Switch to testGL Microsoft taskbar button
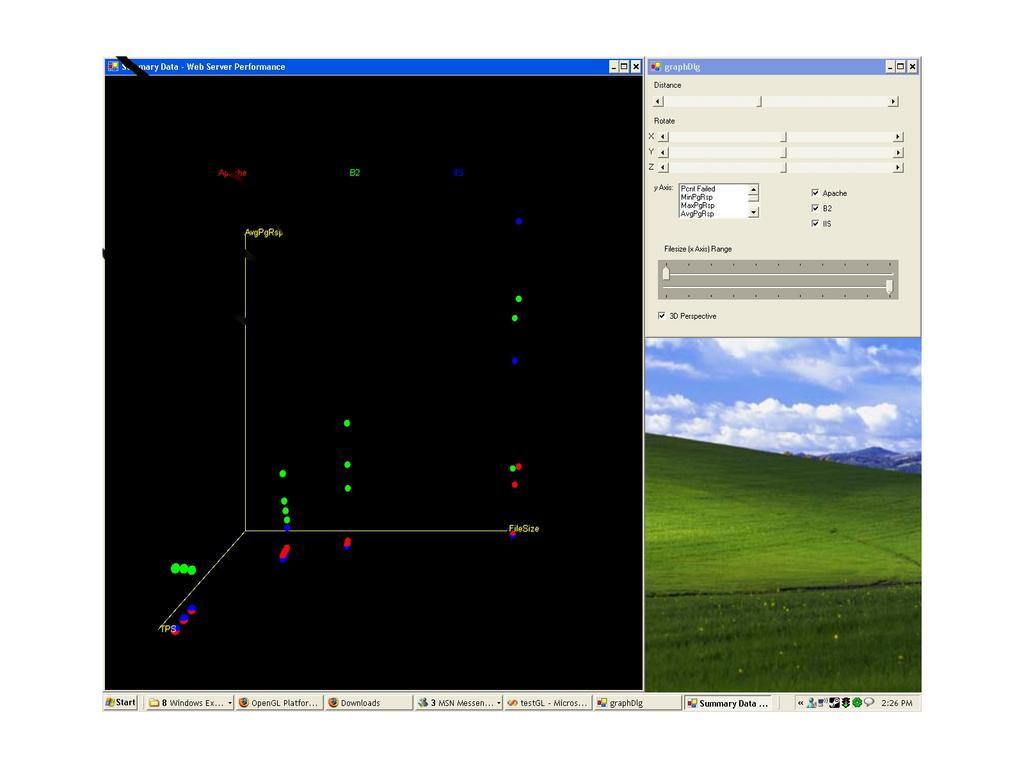1024x768 pixels. tap(547, 703)
